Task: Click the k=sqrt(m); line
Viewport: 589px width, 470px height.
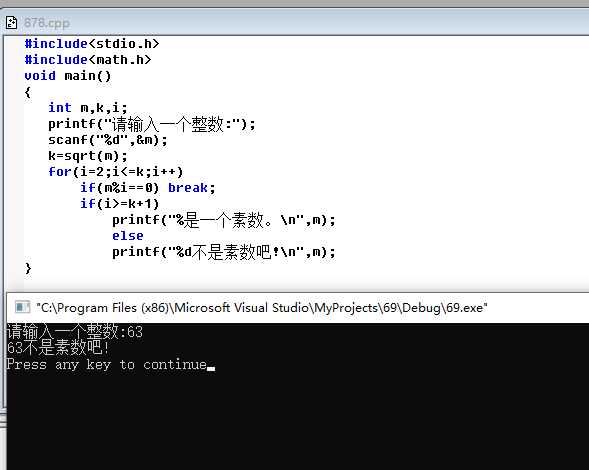Action: click(88, 156)
